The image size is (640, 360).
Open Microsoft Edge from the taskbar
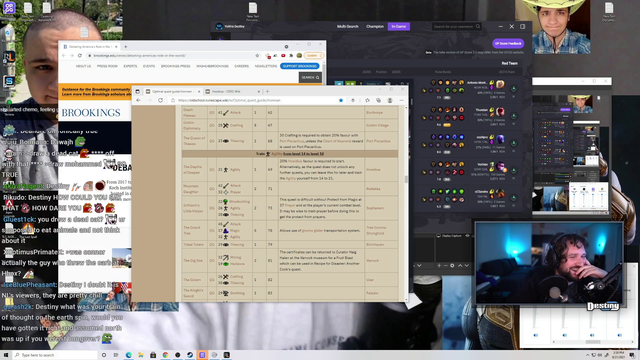pos(129,355)
